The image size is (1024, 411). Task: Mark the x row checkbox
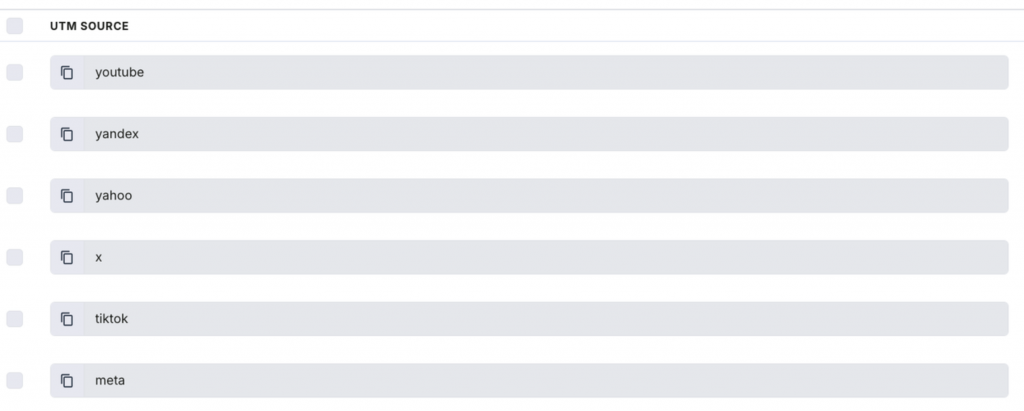tap(14, 257)
